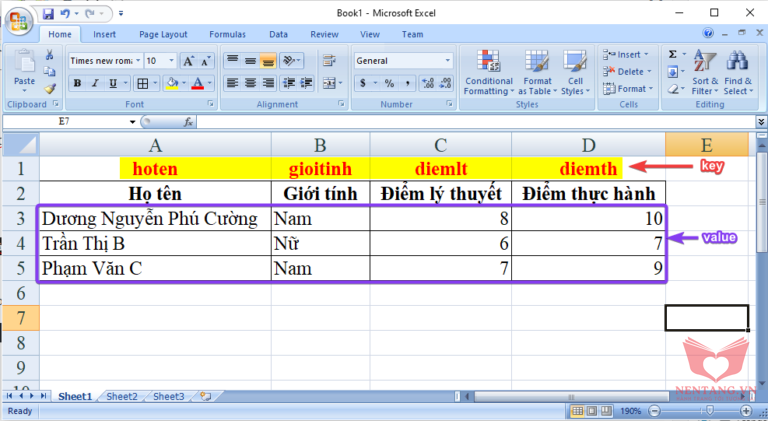Select cell A3 with Dương Nguyễn Phú Cường
The height and width of the screenshot is (421, 768).
[x=154, y=217]
